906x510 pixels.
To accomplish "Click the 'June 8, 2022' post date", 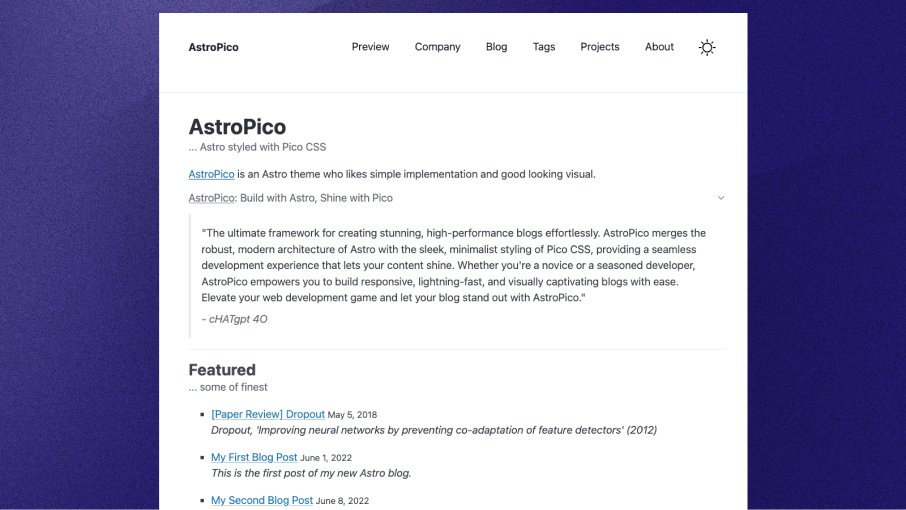I will tap(342, 501).
